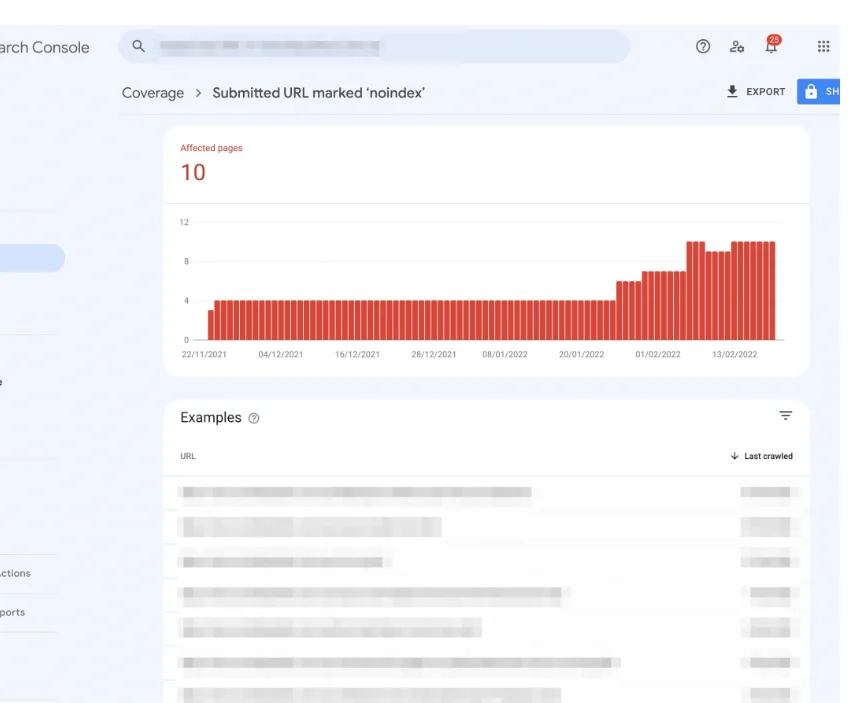Open the Examples table filter icon
The height and width of the screenshot is (703, 851).
[x=785, y=416]
